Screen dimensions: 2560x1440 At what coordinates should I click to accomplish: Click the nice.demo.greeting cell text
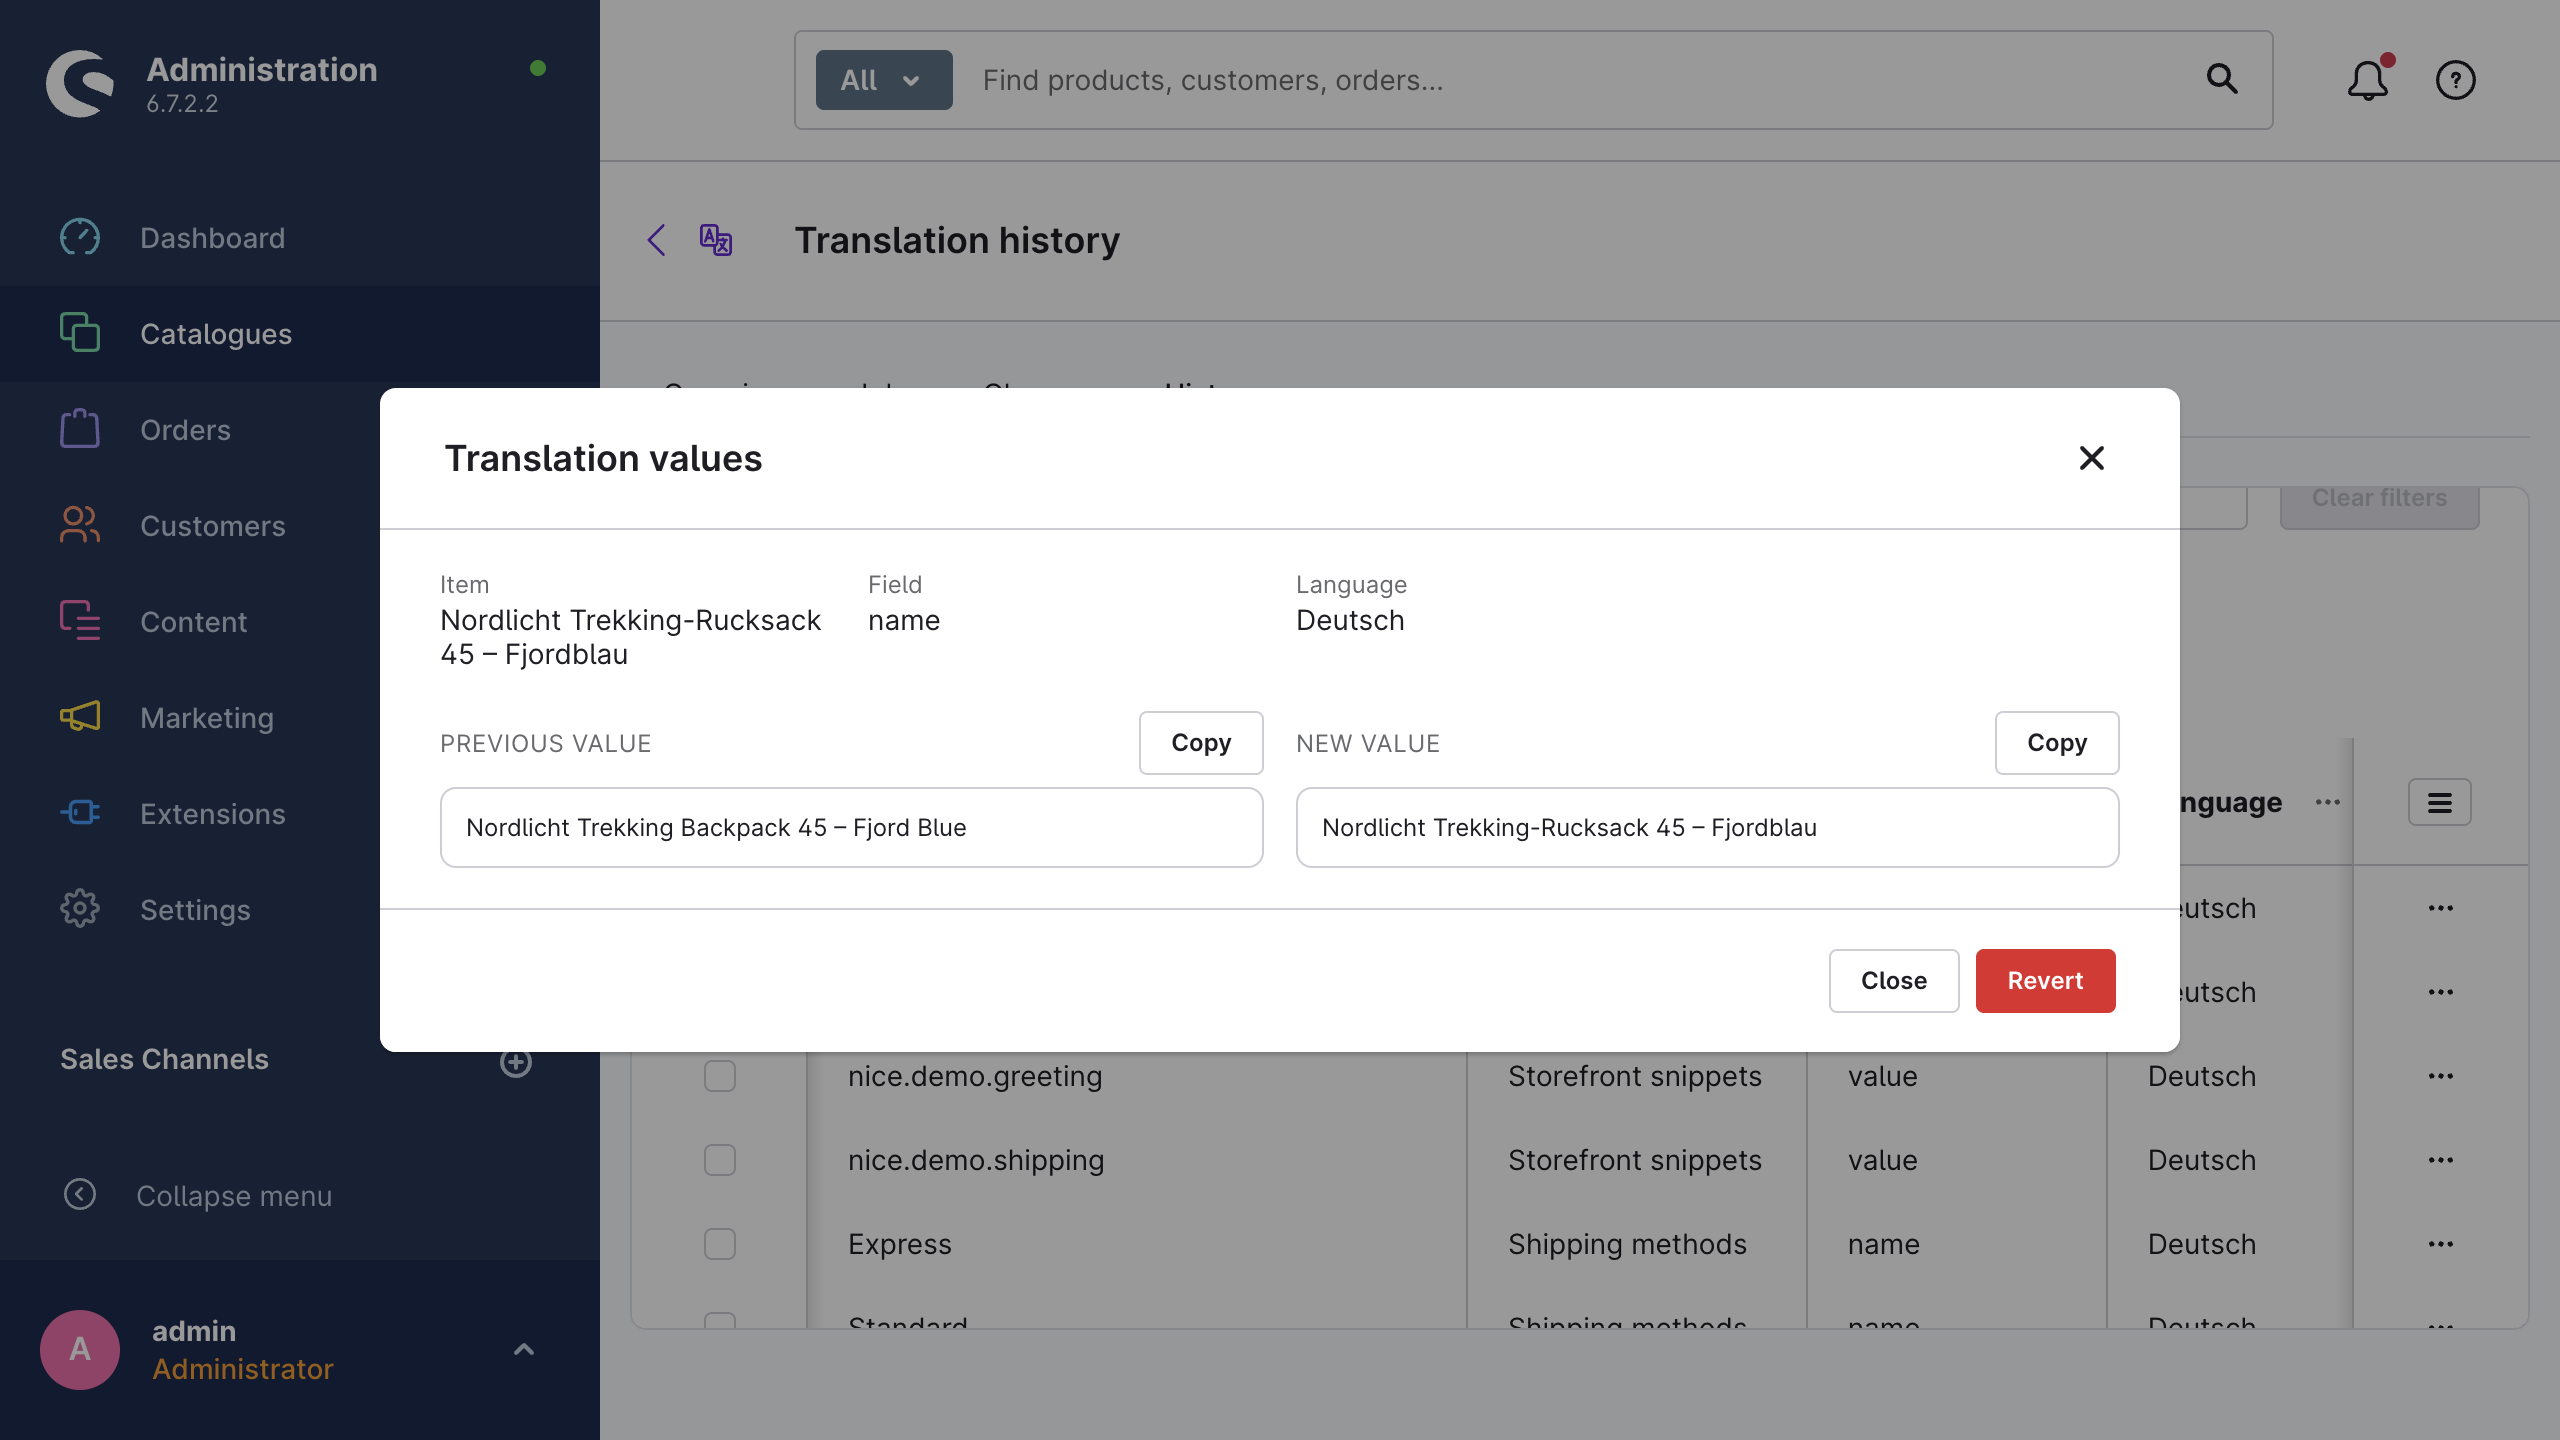click(975, 1076)
